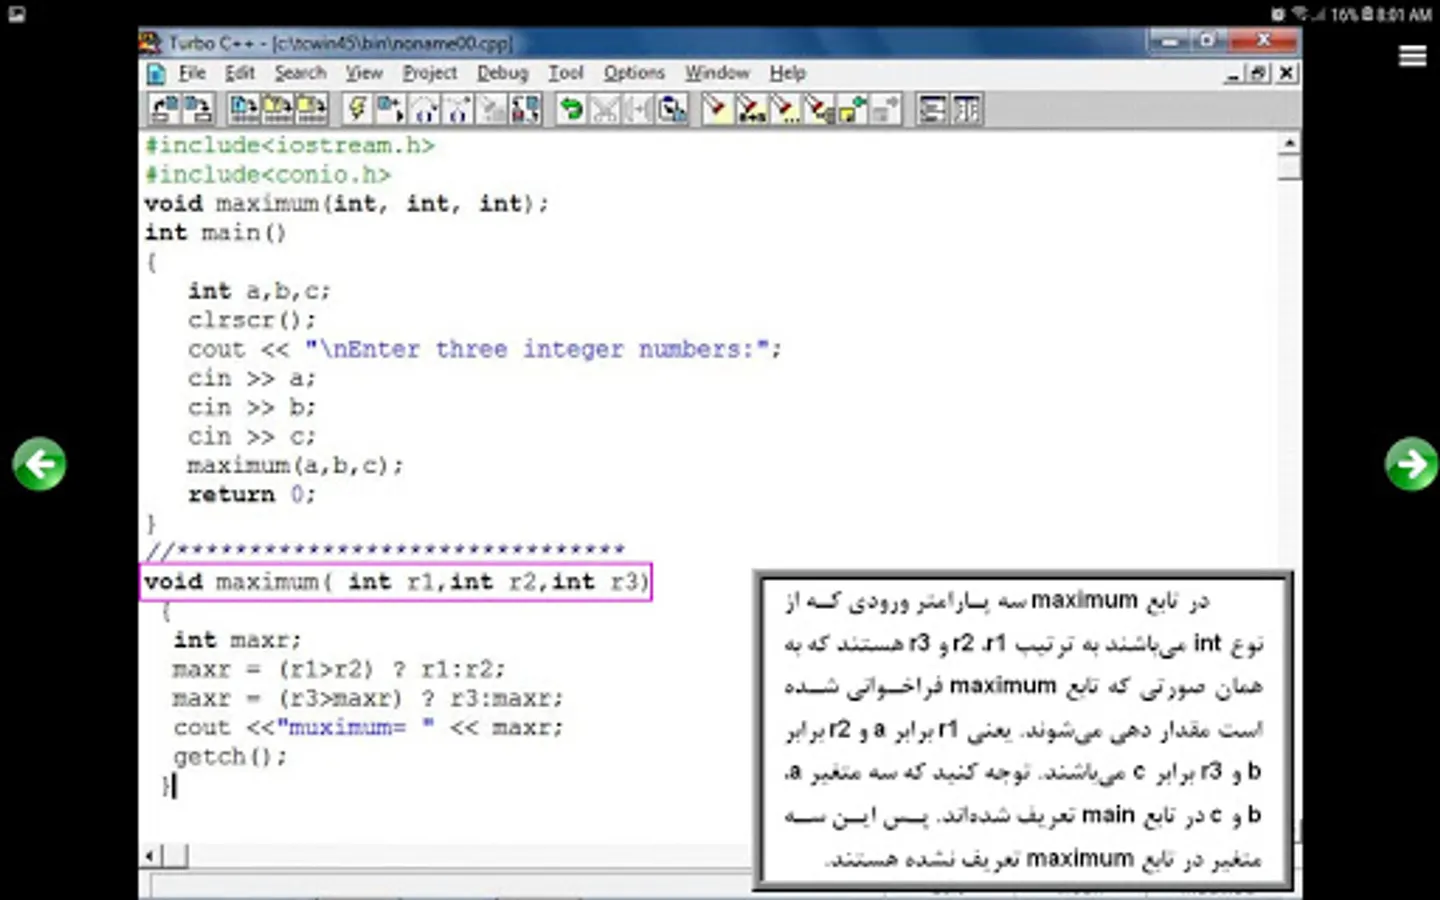Click the flashlight Search again icon with dots

coord(784,109)
